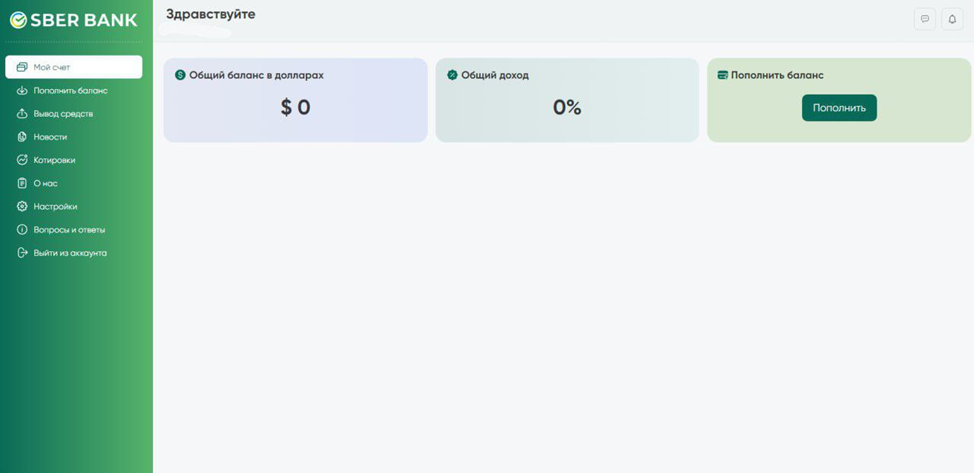
Task: Click the logout icon beside Выйти из аккаунта
Action: tap(22, 253)
